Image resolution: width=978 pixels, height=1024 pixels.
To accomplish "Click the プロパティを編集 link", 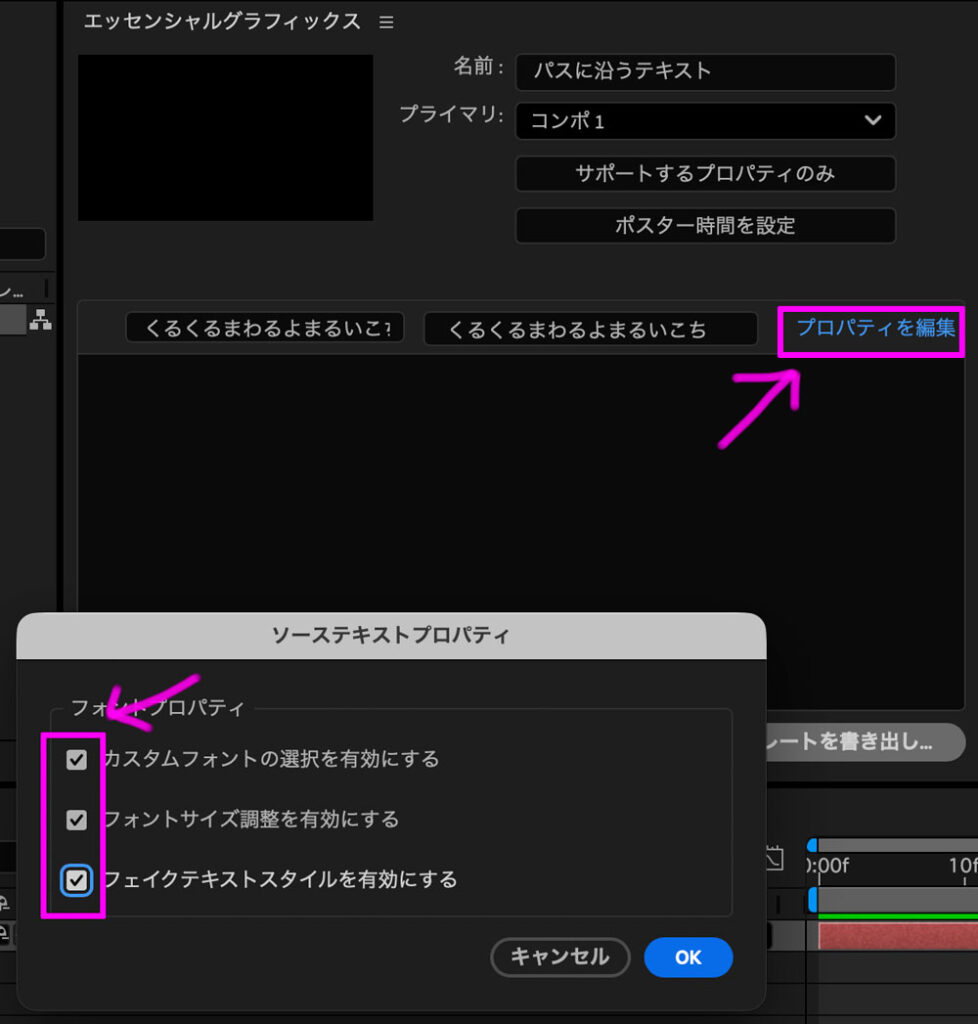I will (x=871, y=328).
